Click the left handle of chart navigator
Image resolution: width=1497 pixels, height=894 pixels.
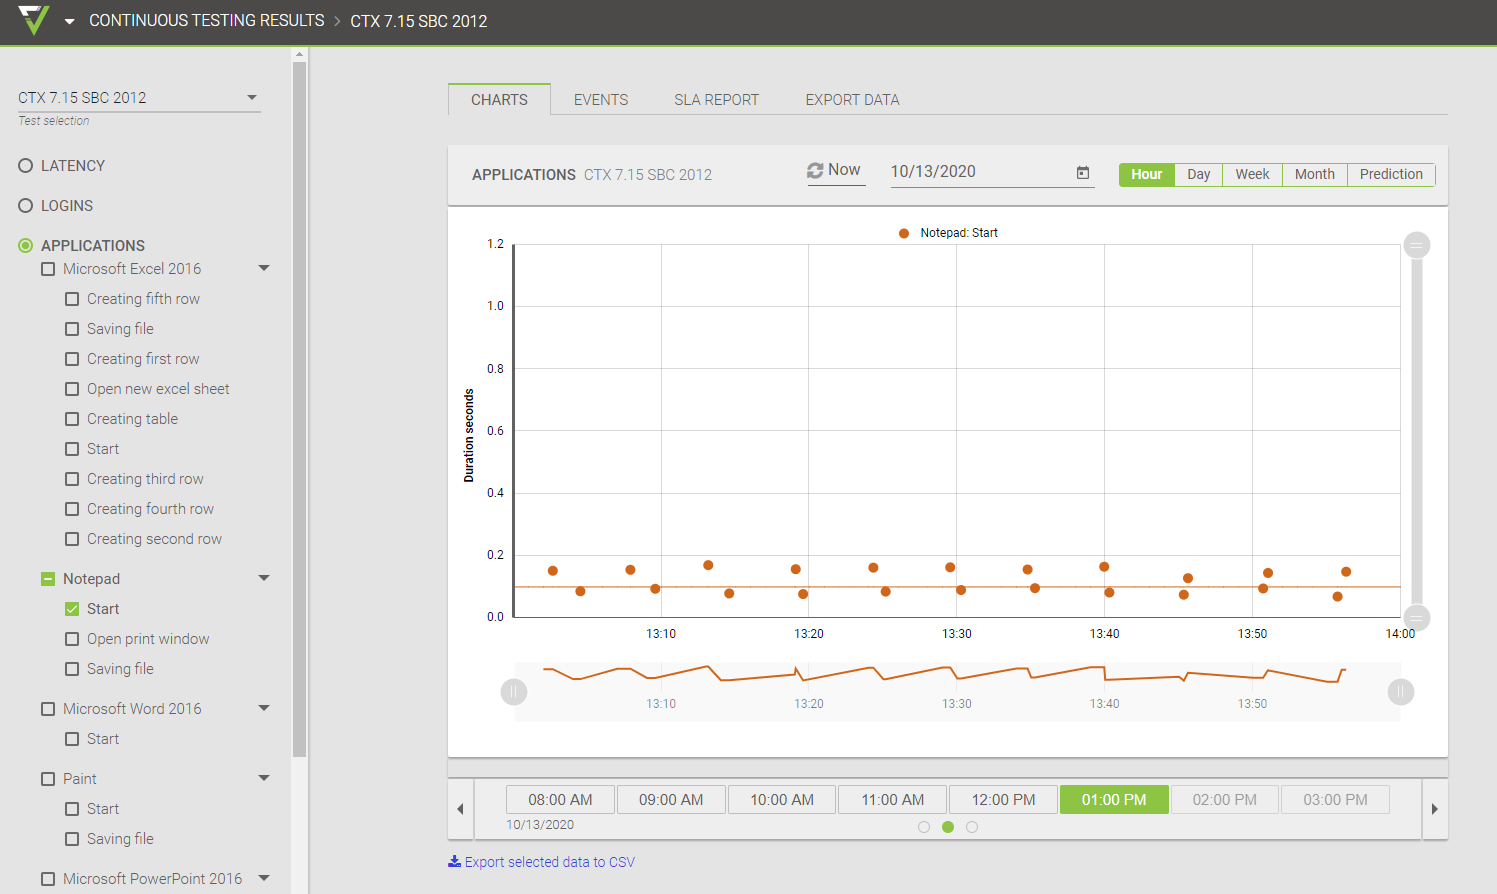click(514, 692)
